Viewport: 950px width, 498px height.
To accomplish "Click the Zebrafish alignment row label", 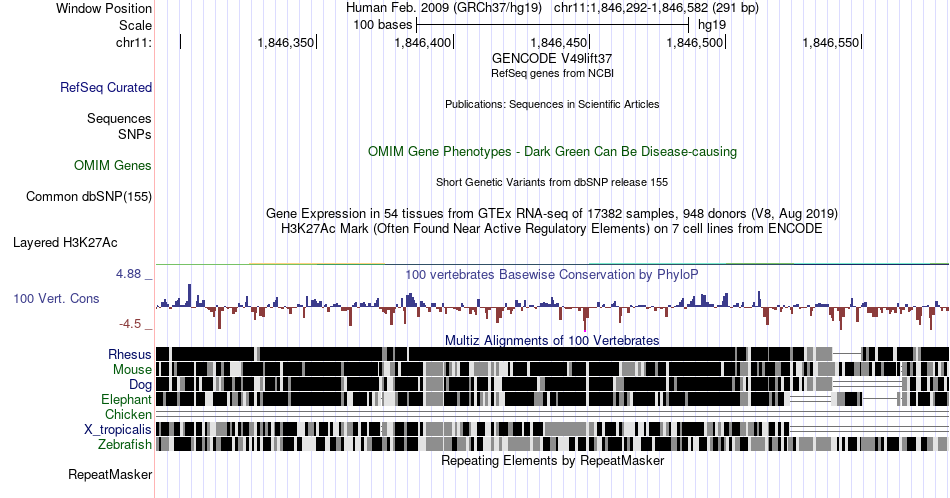I will pyautogui.click(x=125, y=445).
